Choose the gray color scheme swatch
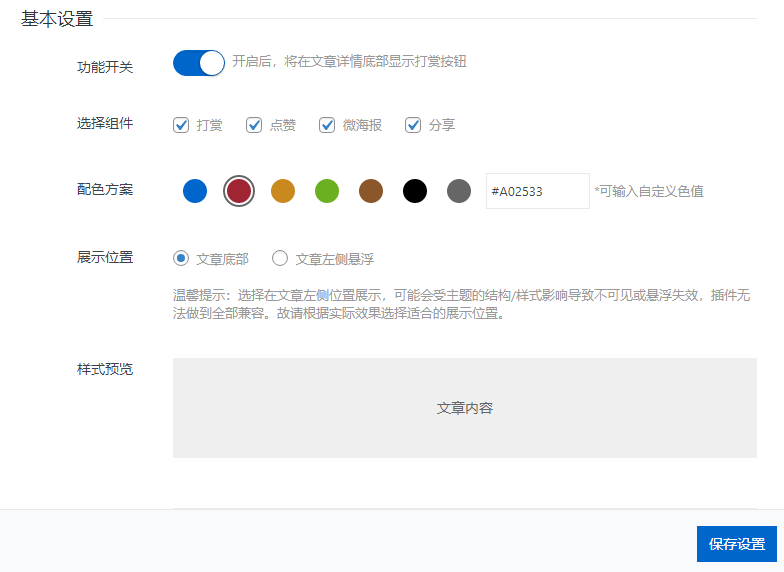 pyautogui.click(x=459, y=191)
